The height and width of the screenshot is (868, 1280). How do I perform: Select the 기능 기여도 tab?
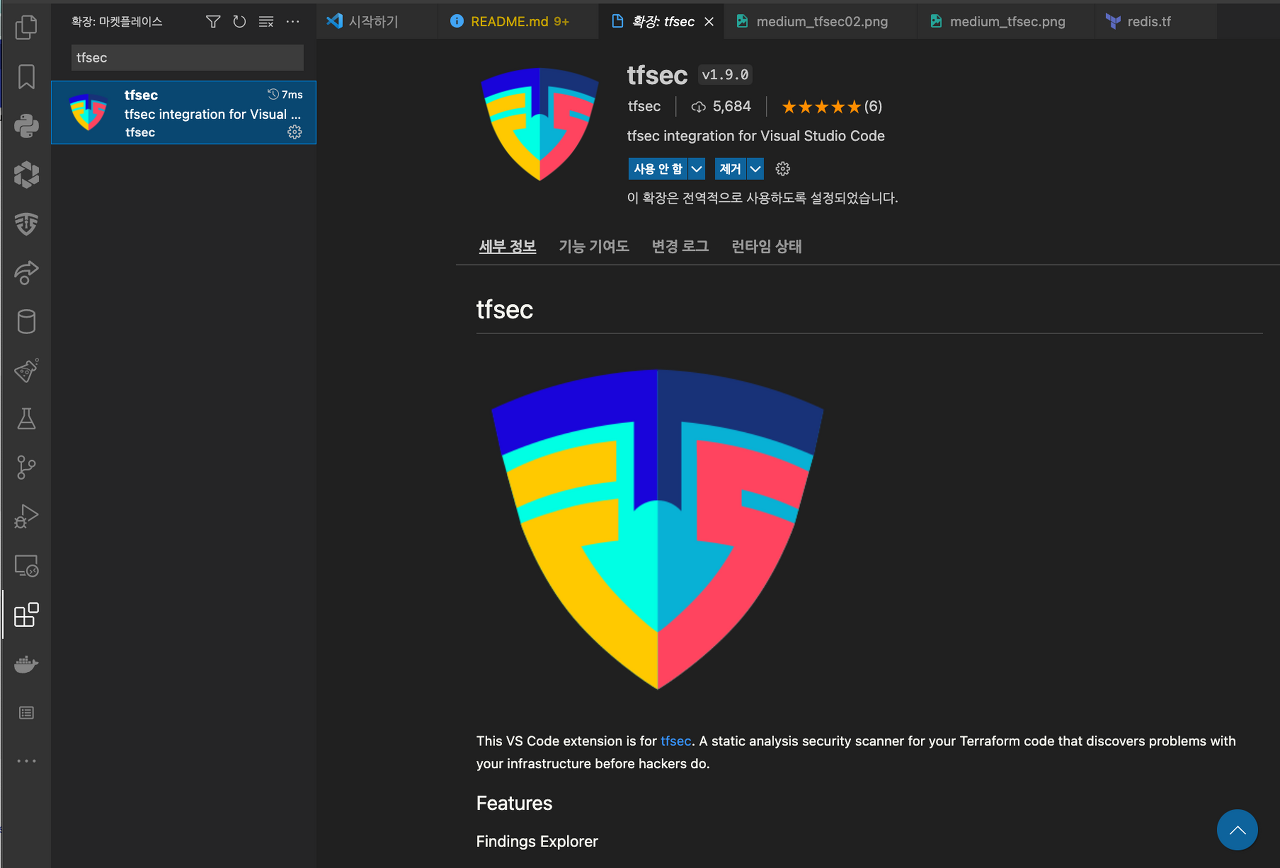coord(593,246)
